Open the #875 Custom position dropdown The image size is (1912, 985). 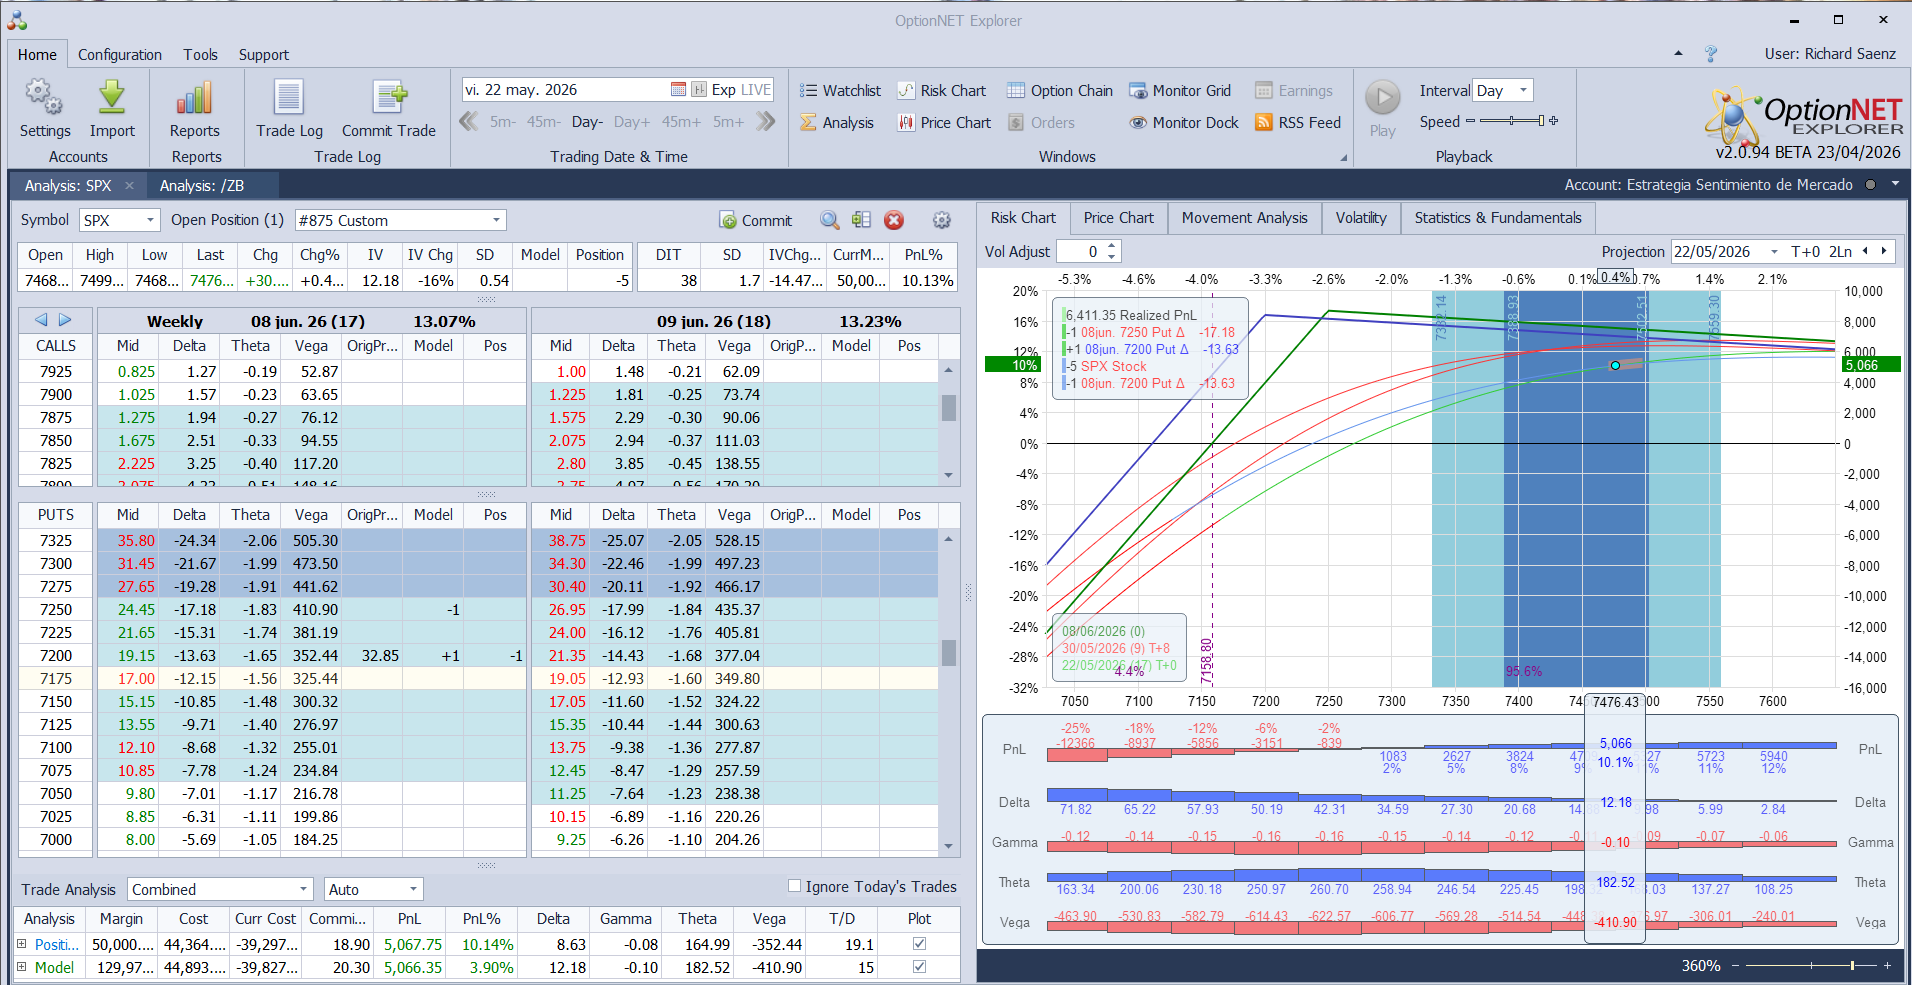[x=496, y=220]
